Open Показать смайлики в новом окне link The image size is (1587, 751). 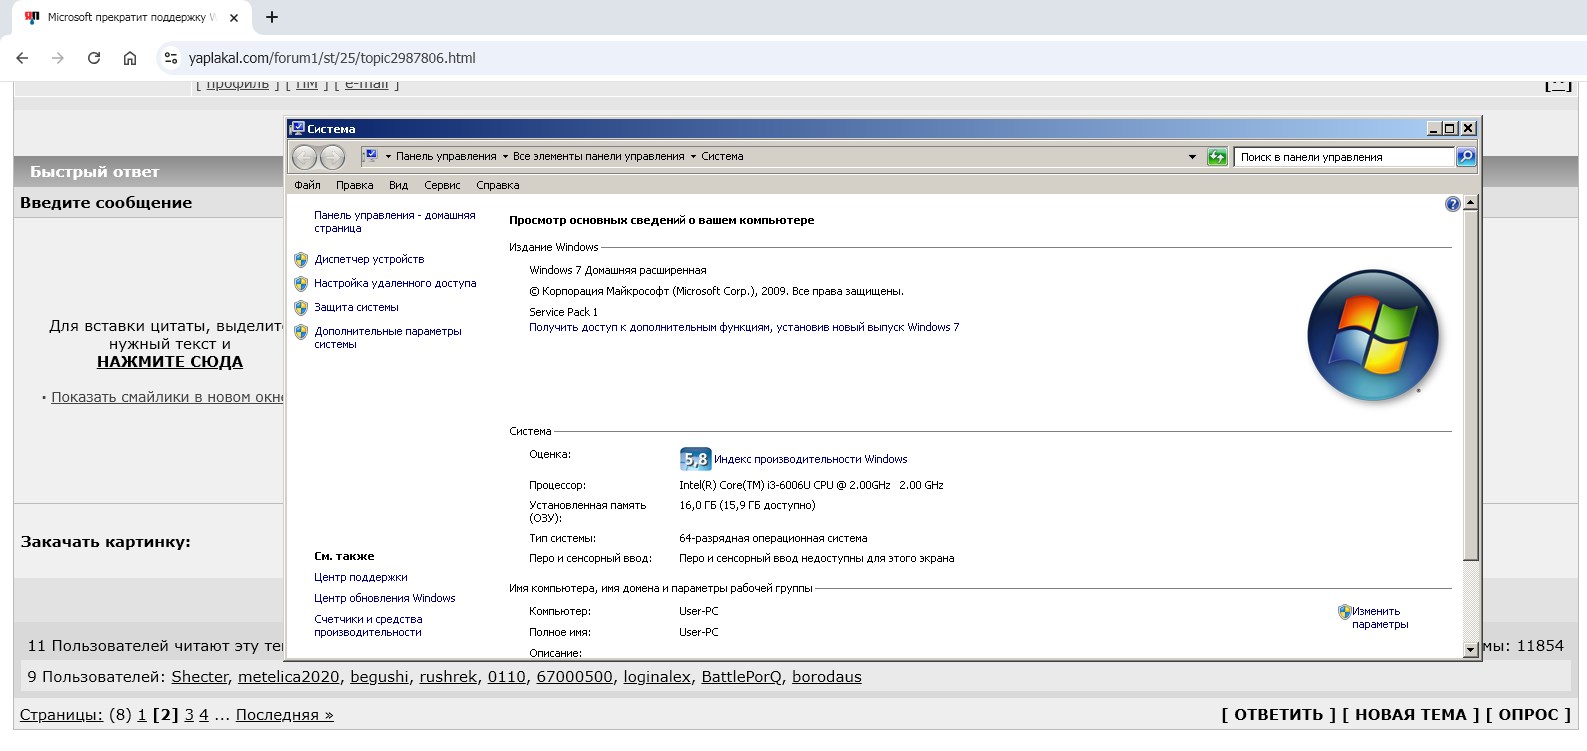tap(168, 397)
